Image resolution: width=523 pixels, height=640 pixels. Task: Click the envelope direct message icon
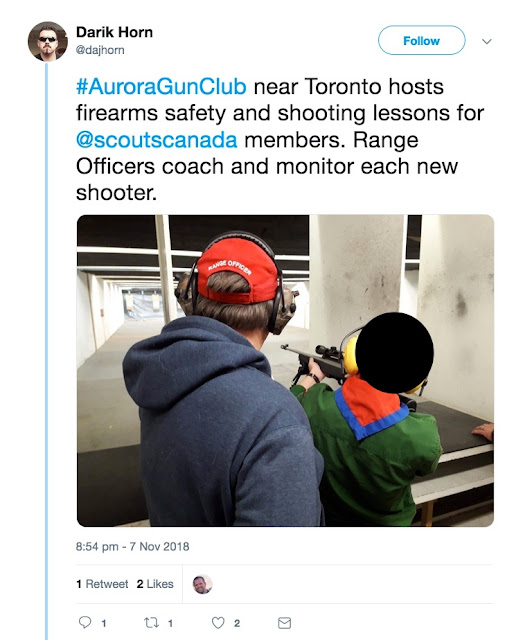[285, 623]
